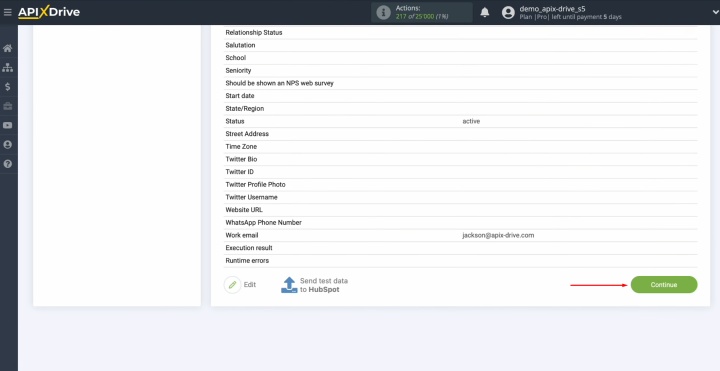This screenshot has height=371, width=720.
Task: Open the YouTube video icon in sidebar
Action: pos(7,125)
